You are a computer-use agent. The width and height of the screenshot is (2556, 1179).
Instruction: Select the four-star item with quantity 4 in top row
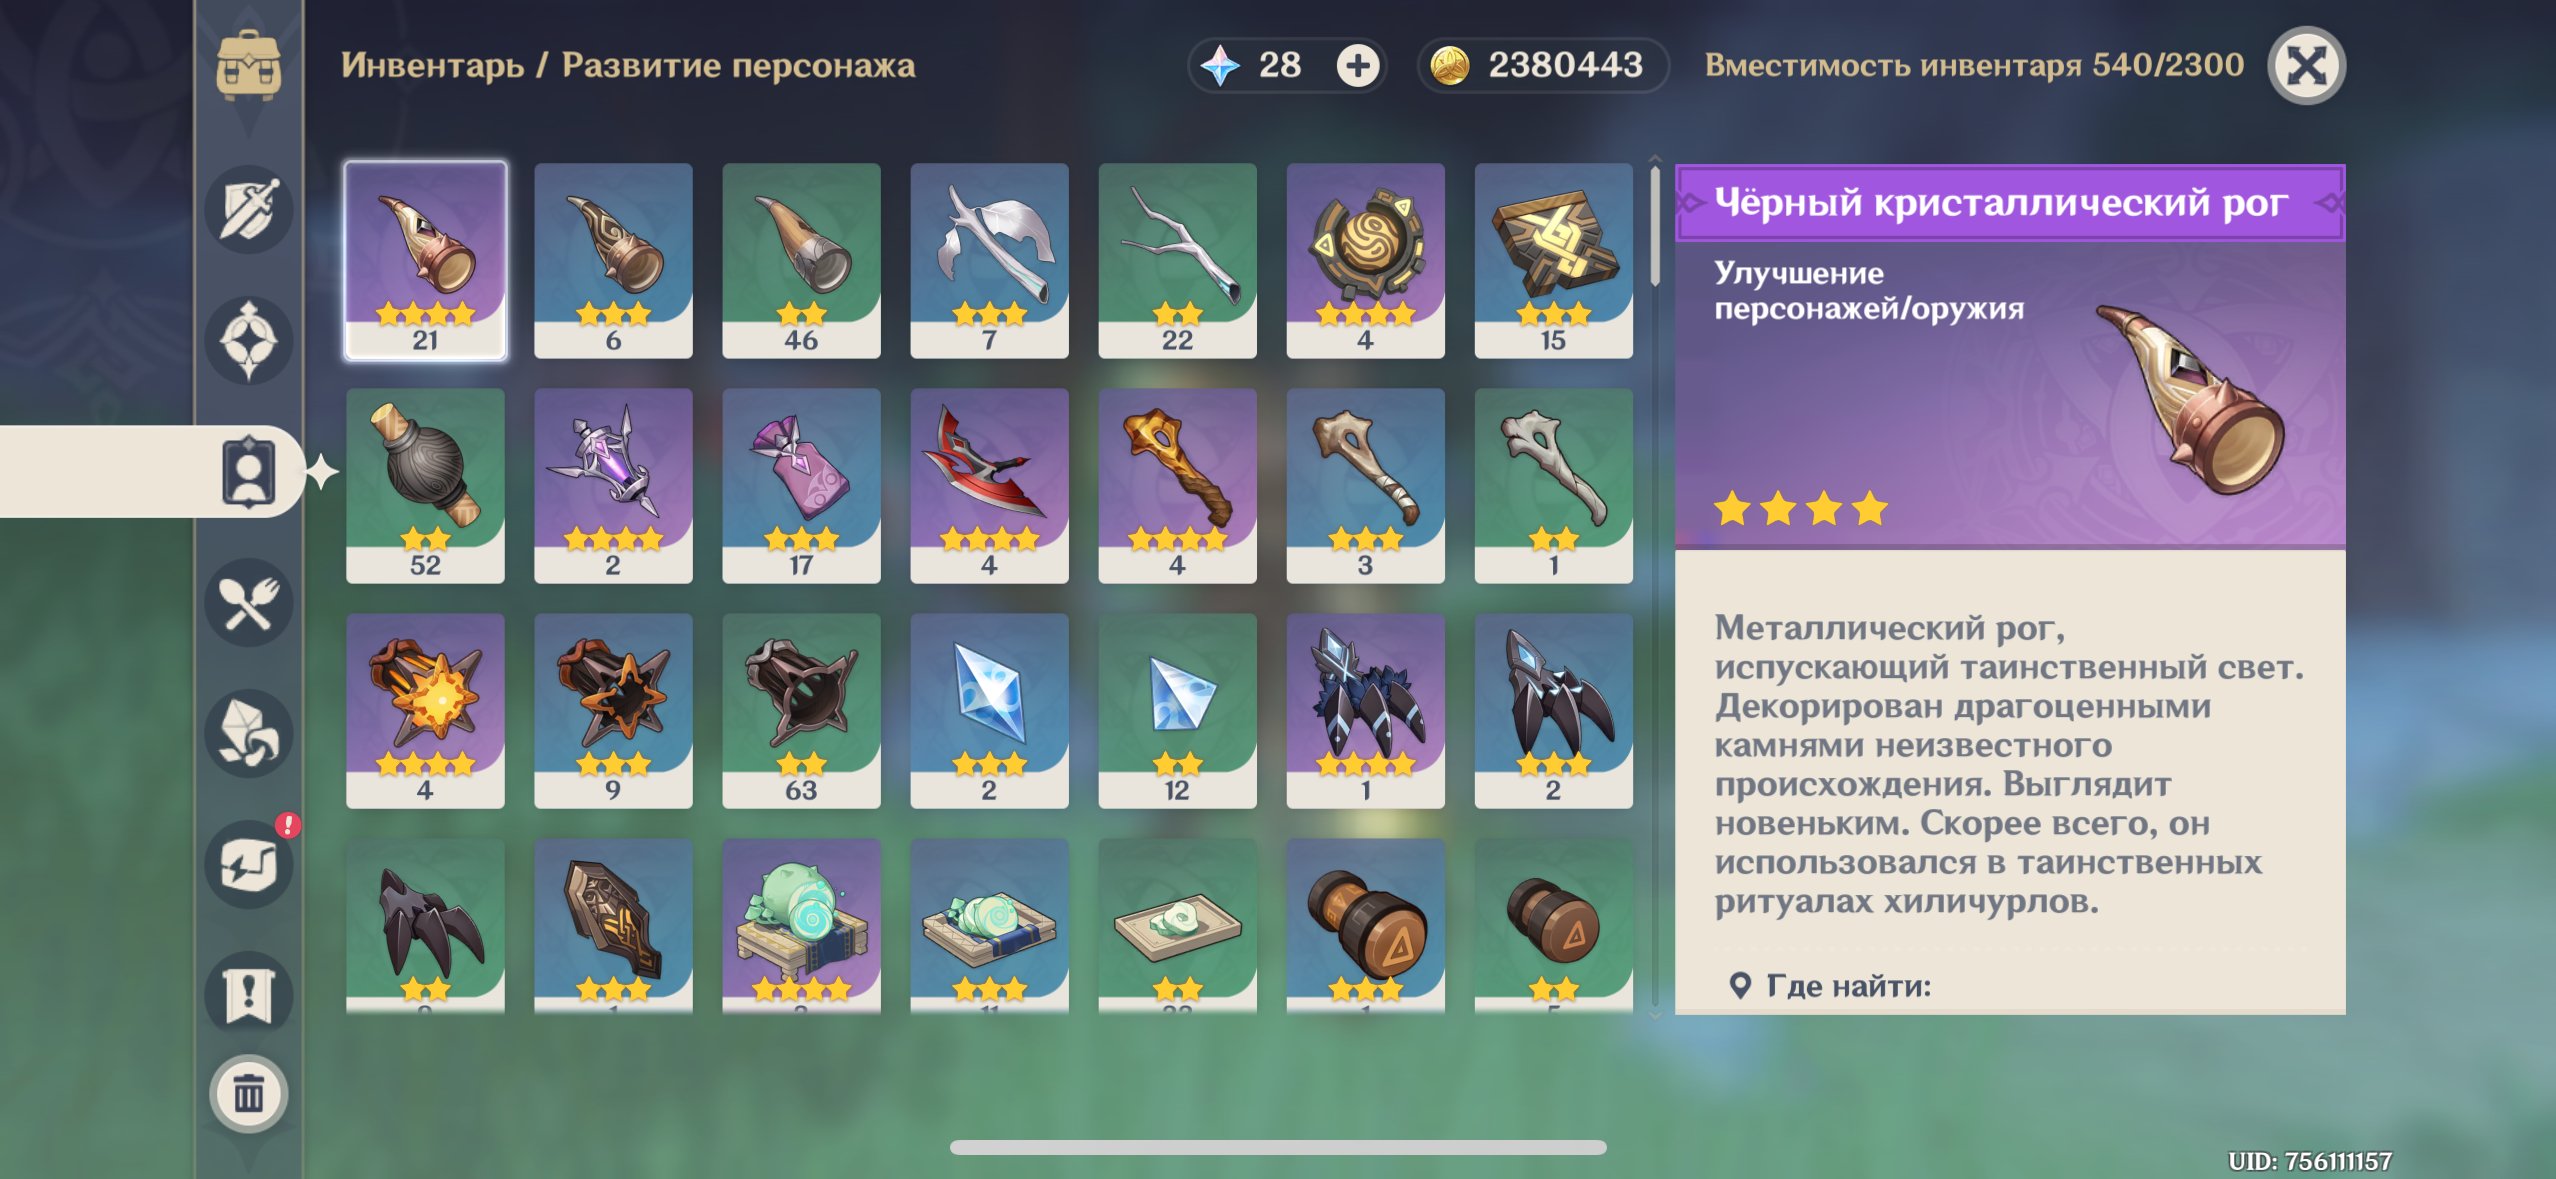(1365, 260)
